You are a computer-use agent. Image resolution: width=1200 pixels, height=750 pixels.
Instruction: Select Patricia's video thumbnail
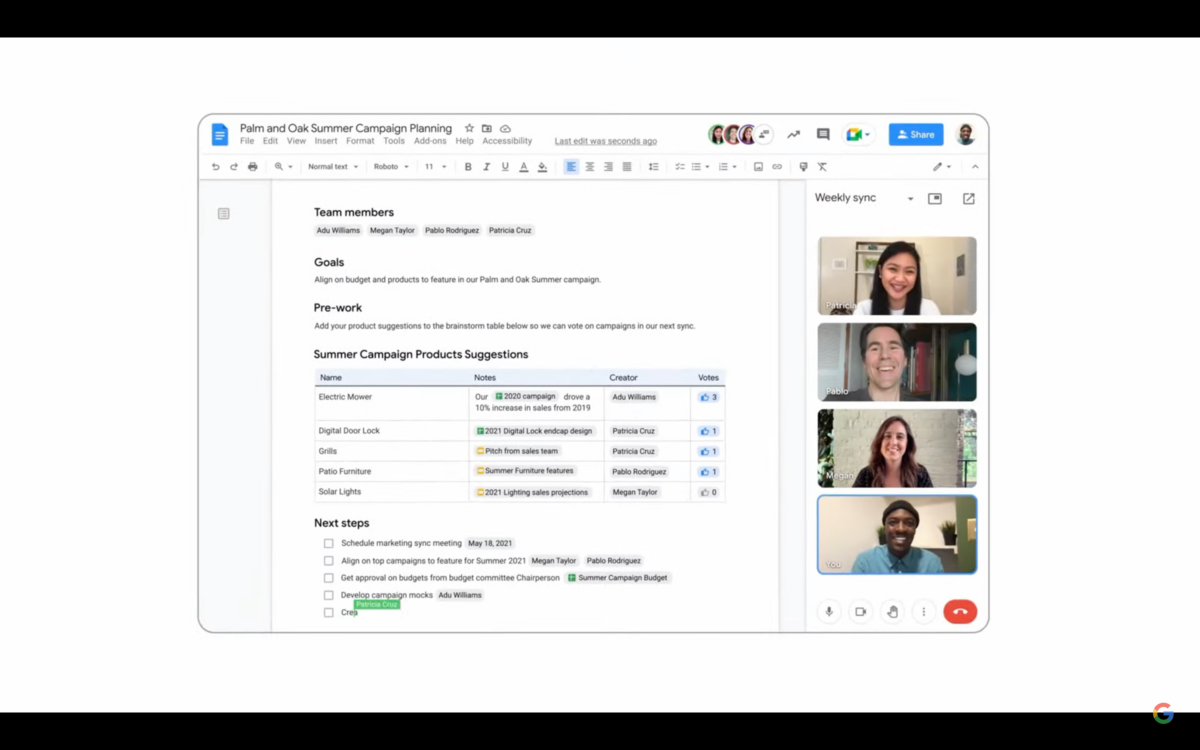[x=897, y=276]
